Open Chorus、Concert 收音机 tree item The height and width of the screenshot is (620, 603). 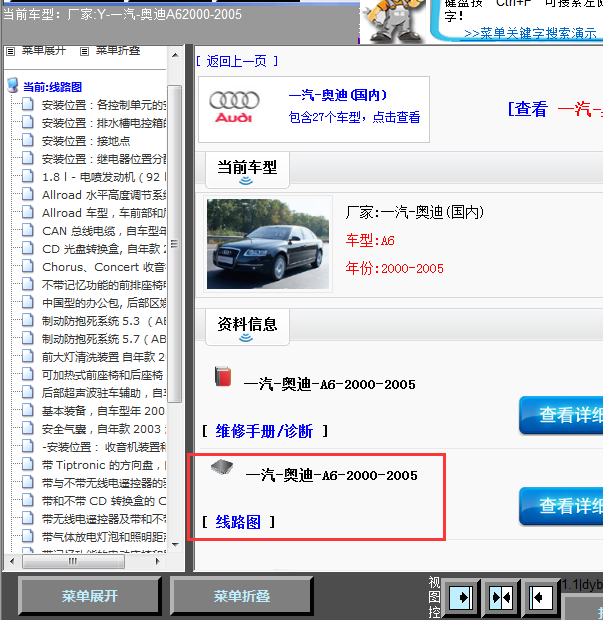pos(104,267)
